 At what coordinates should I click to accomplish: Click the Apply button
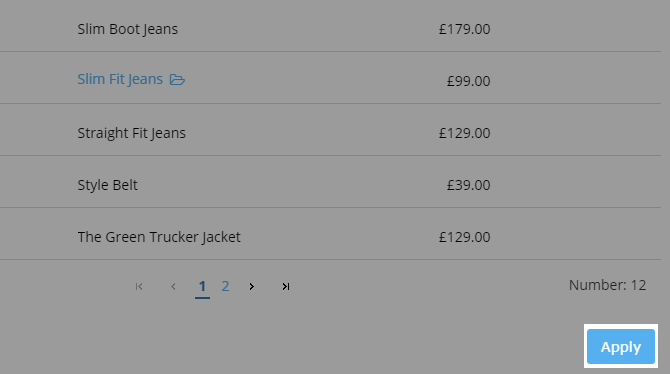tap(620, 346)
